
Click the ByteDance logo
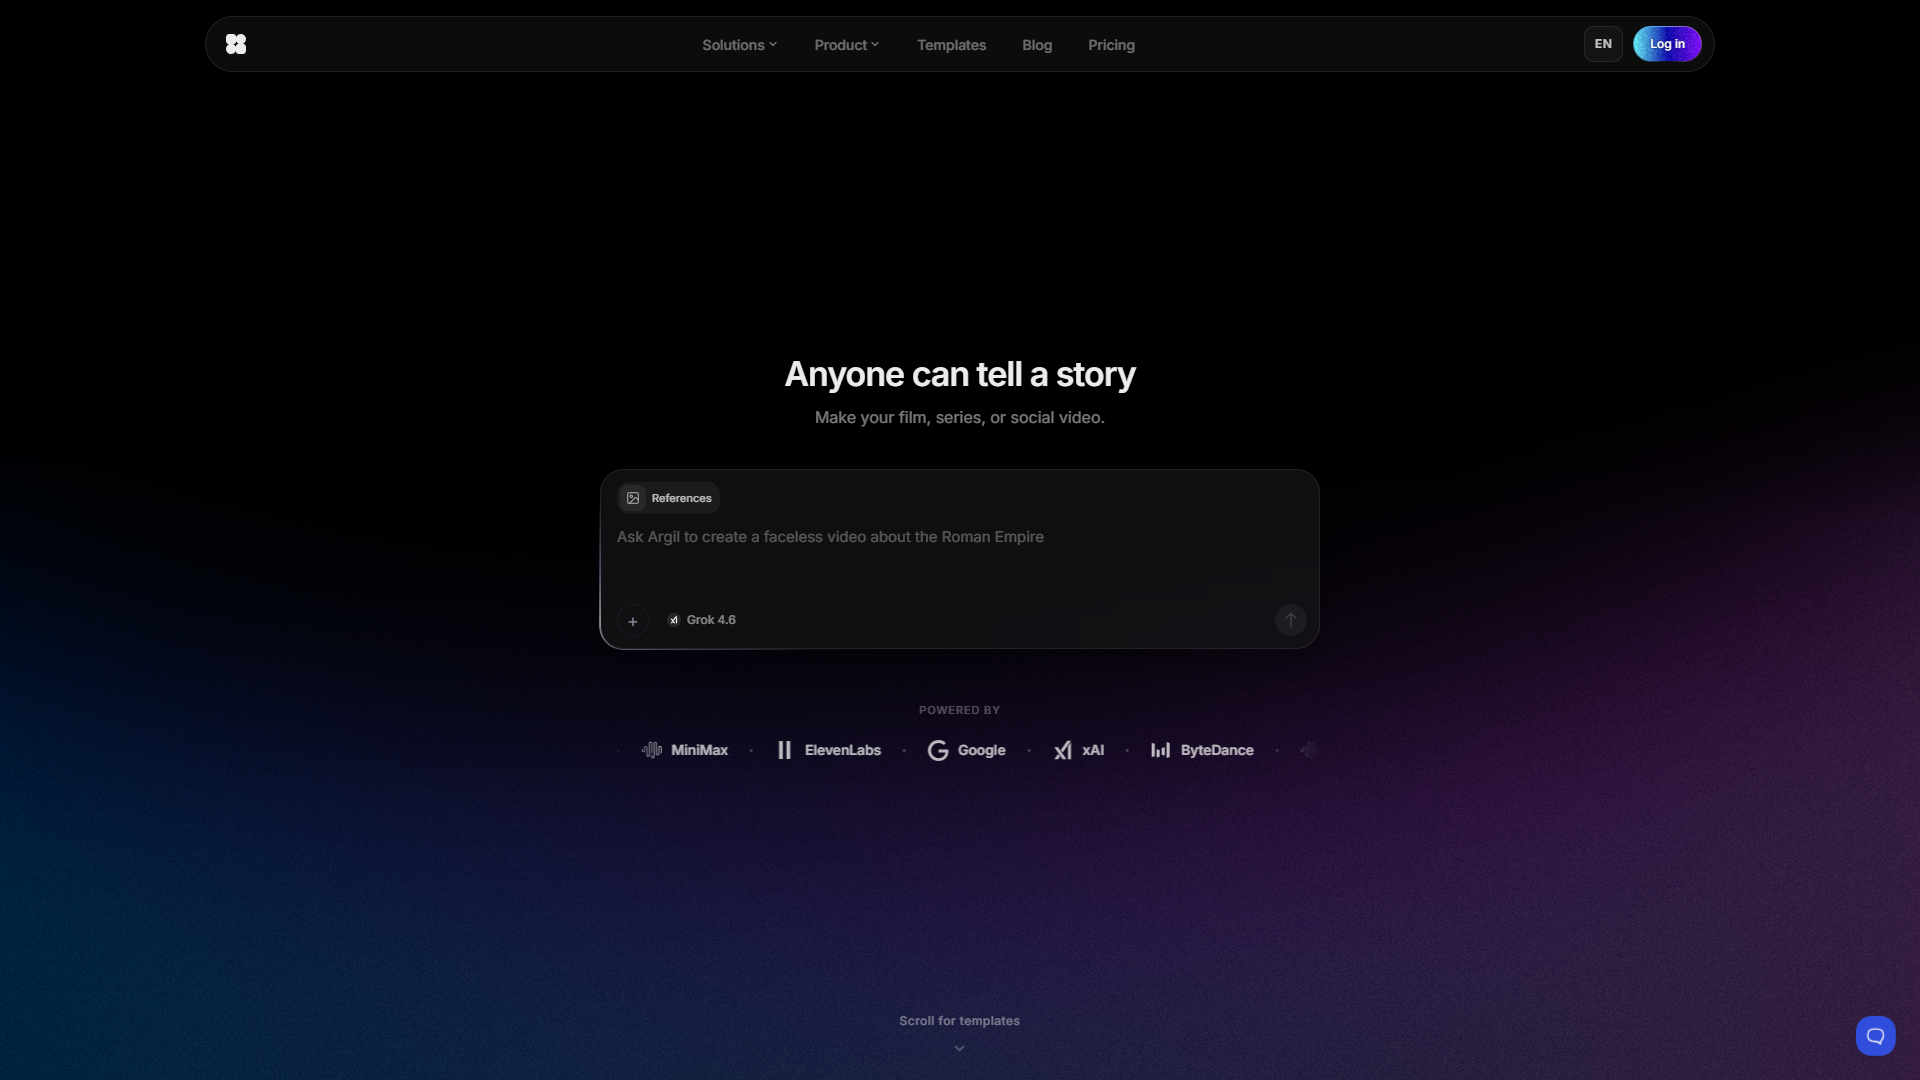click(x=1202, y=750)
